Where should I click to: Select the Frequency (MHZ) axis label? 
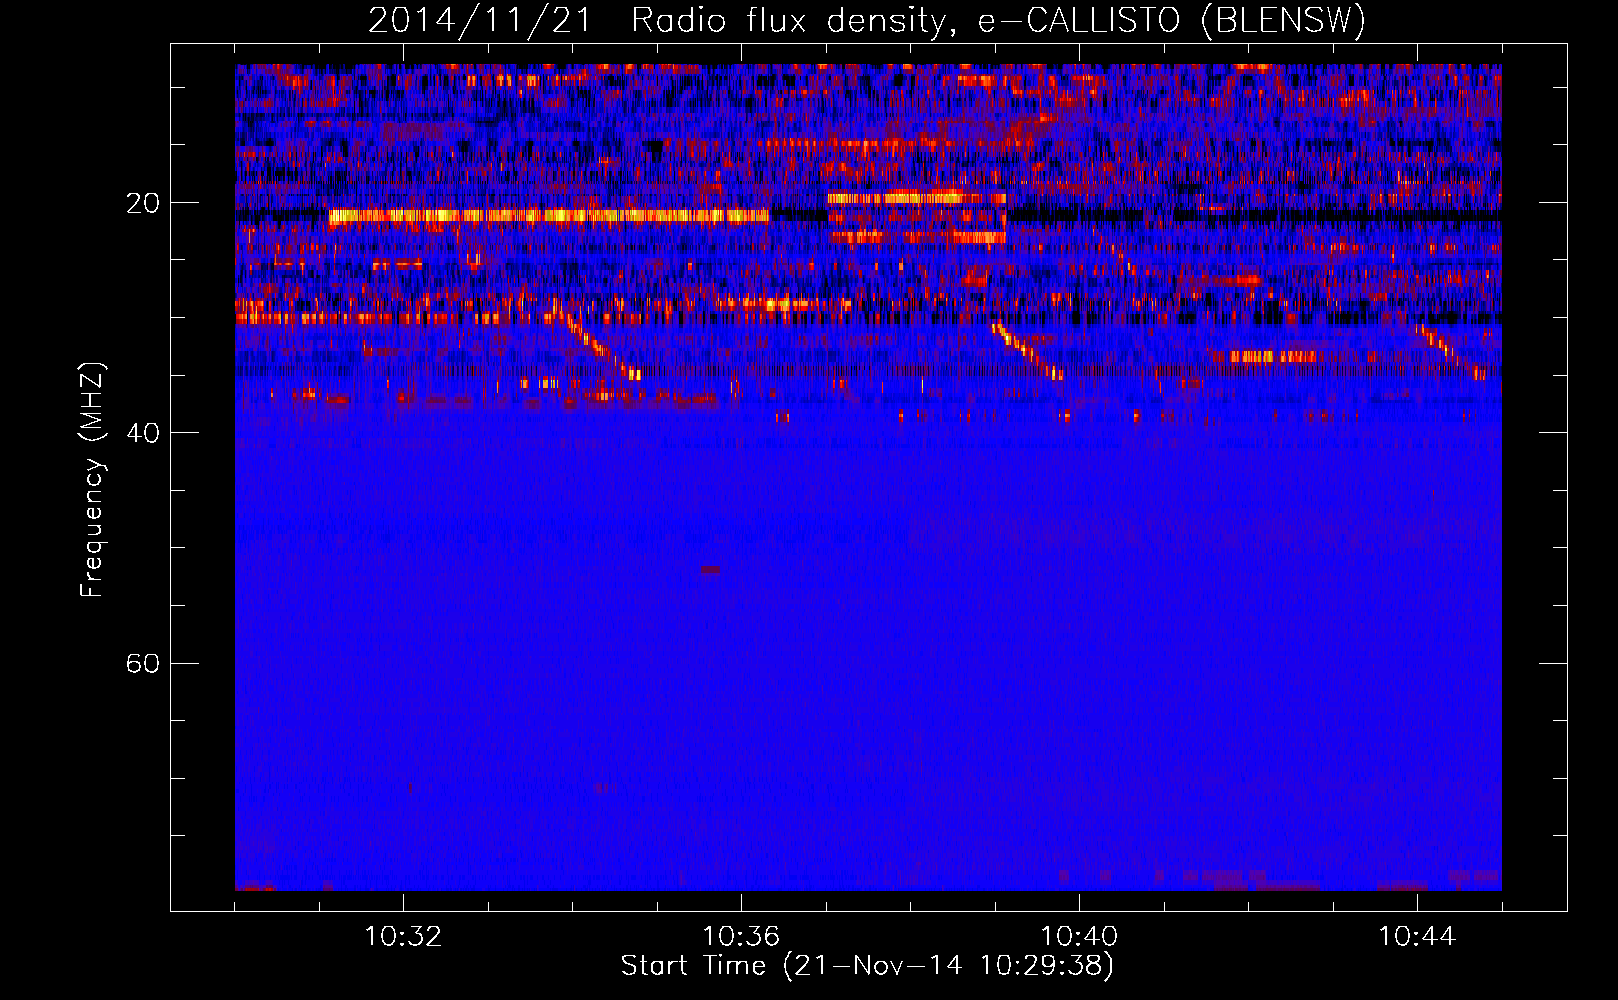(x=92, y=480)
